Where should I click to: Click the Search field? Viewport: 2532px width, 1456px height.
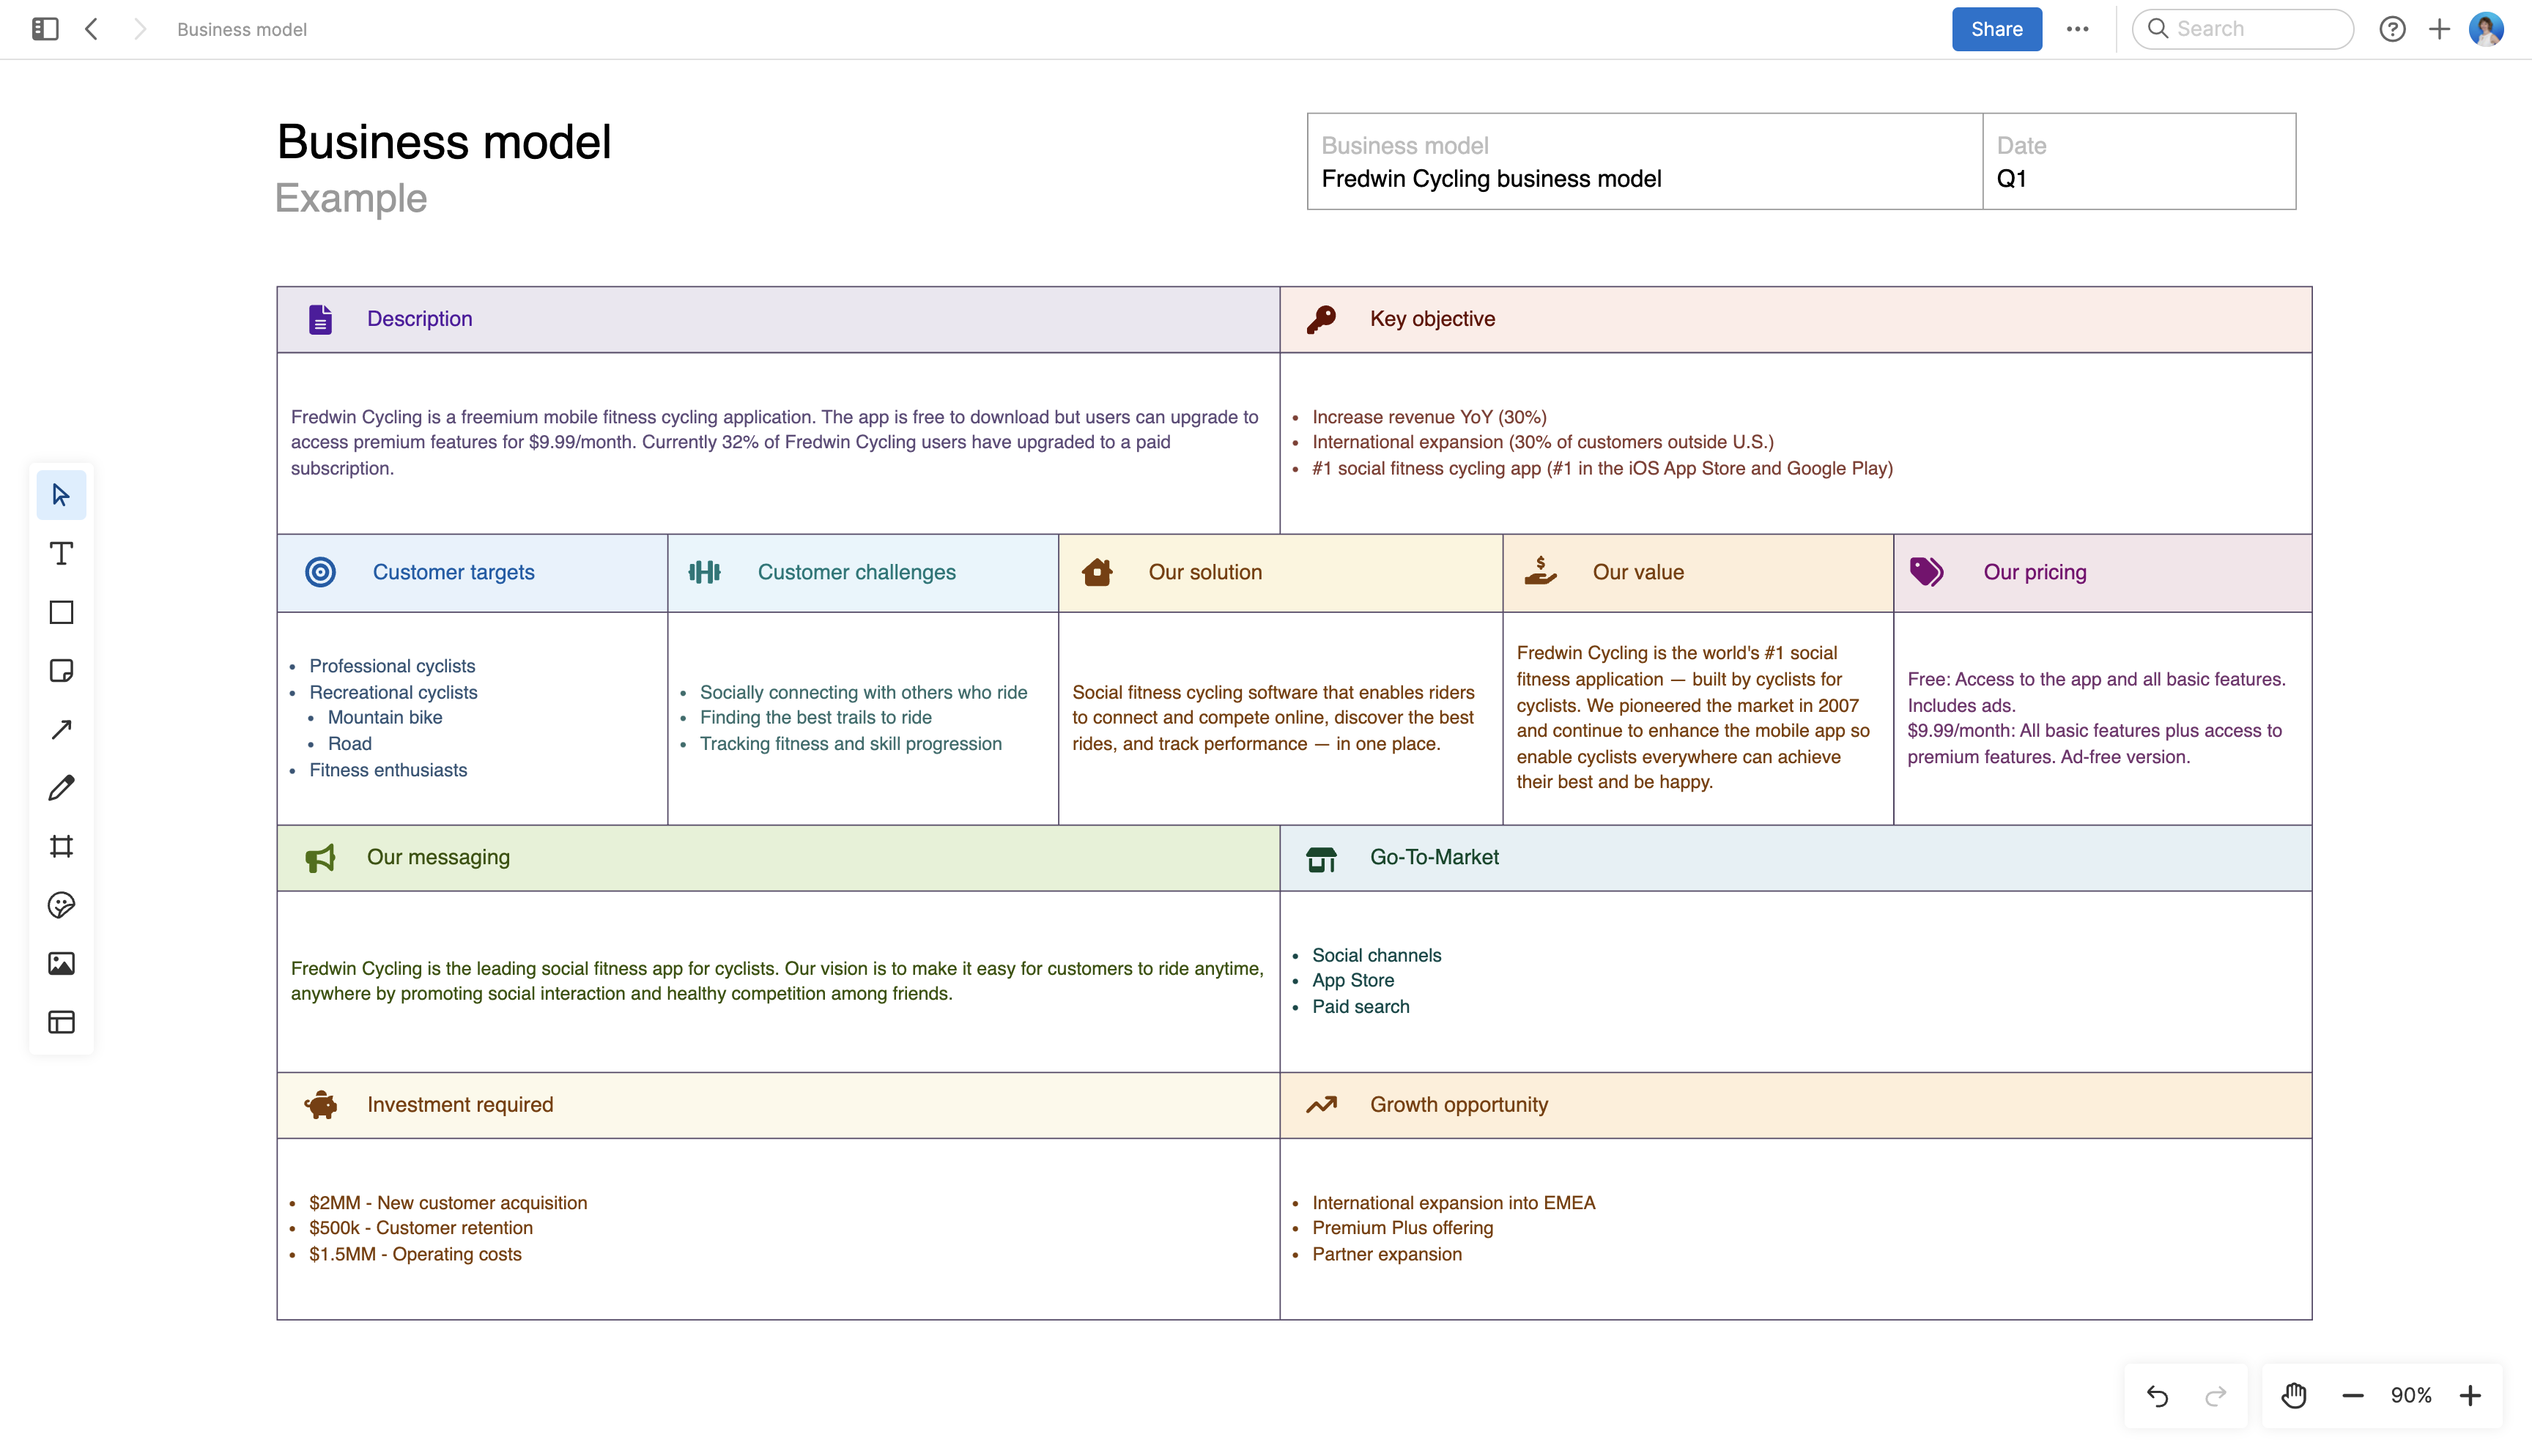point(2243,29)
